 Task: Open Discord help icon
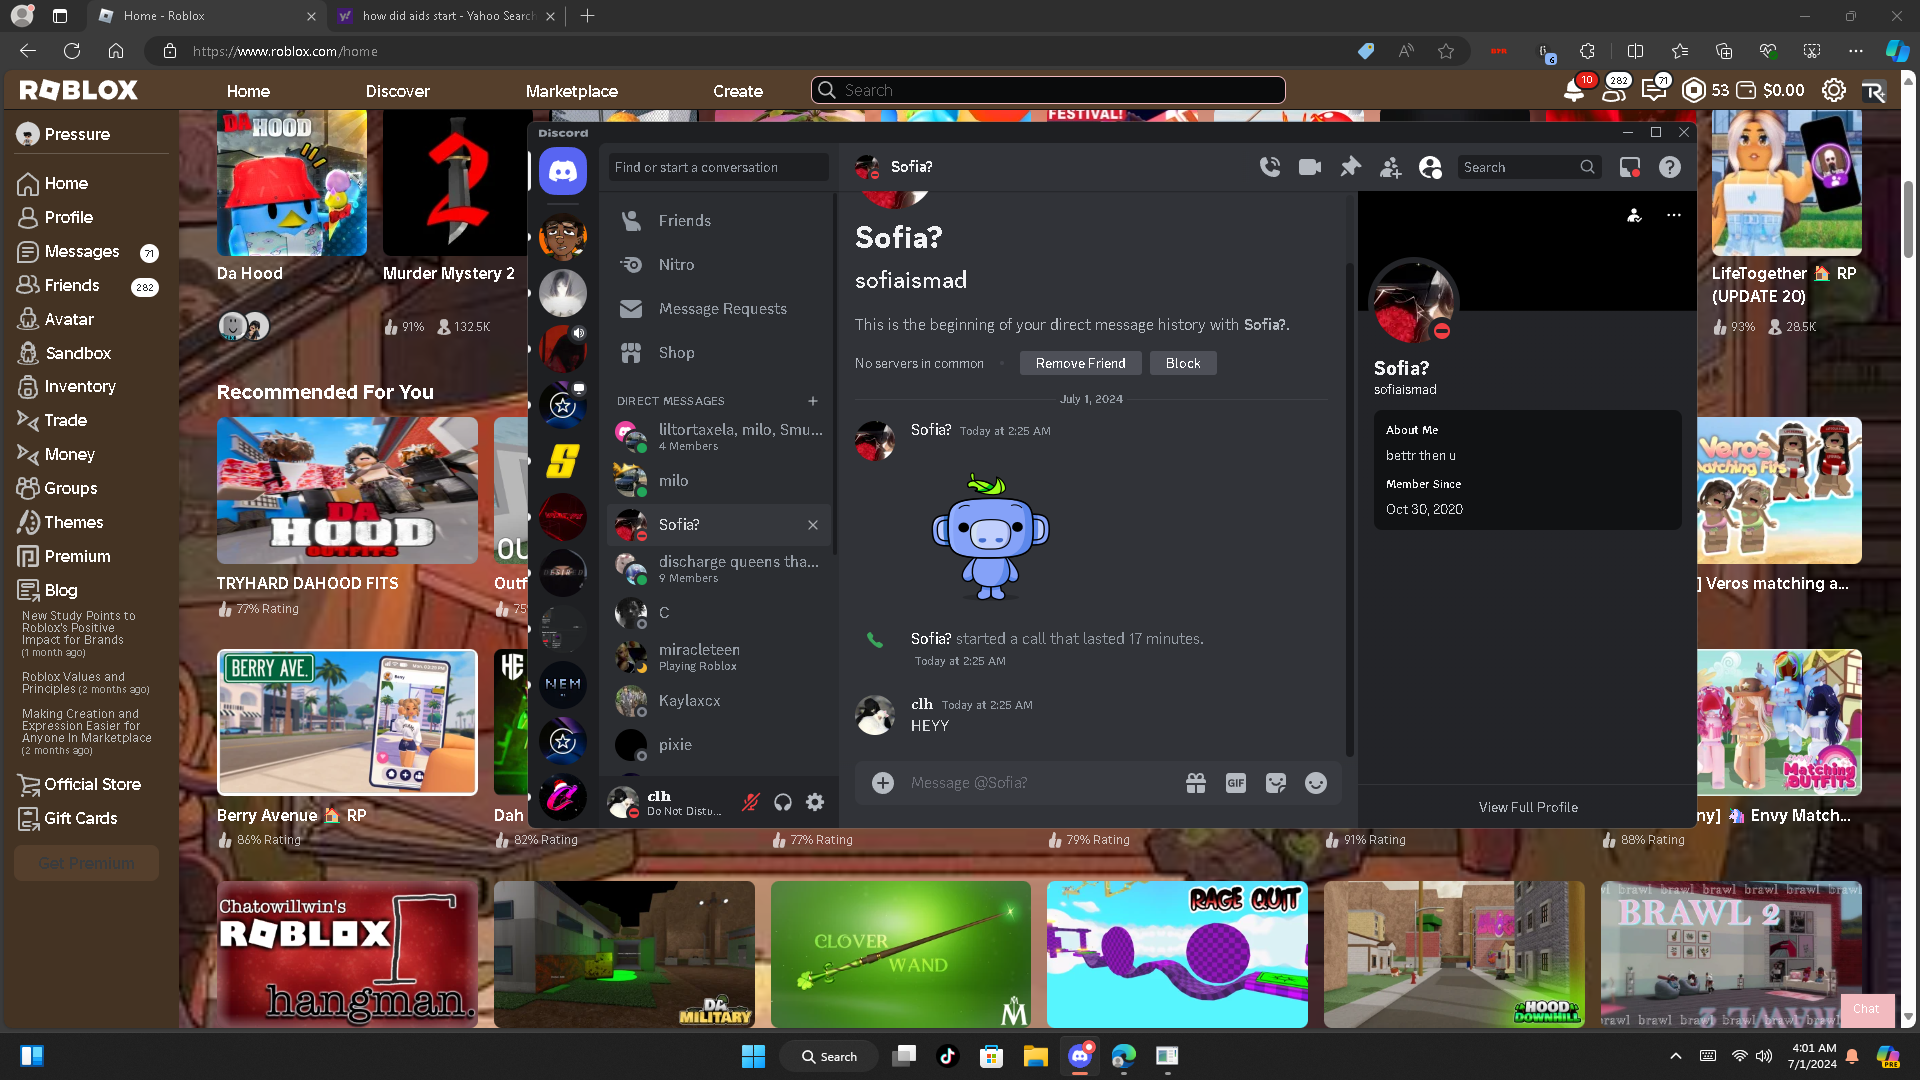pos(1670,167)
